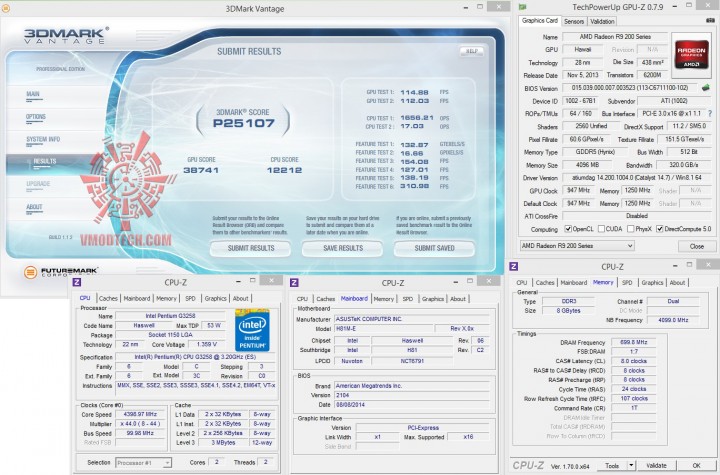
Task: Toggle the OpenCL checkbox
Action: point(568,229)
